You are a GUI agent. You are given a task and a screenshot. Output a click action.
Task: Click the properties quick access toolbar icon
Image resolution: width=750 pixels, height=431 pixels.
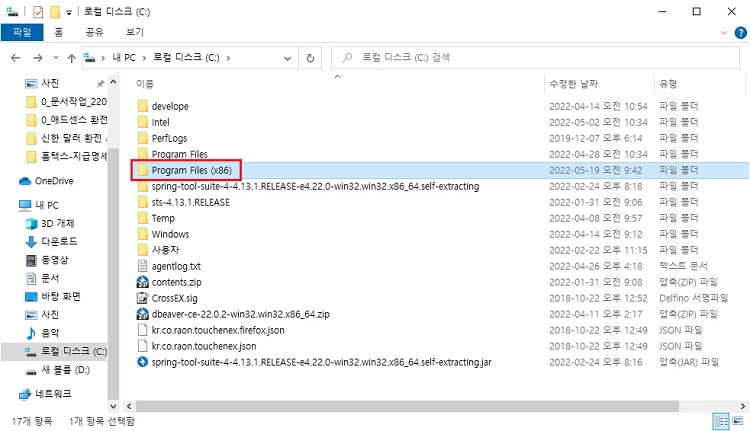point(38,11)
